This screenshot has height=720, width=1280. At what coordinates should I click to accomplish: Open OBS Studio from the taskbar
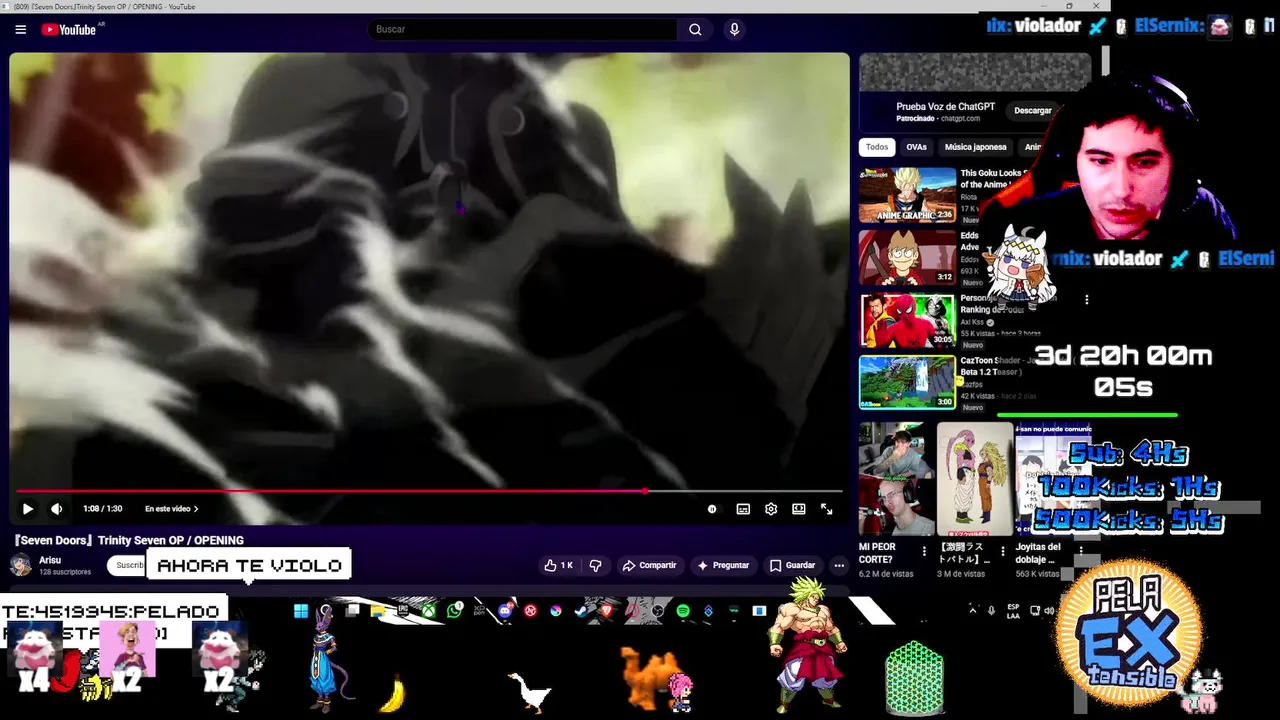point(657,611)
